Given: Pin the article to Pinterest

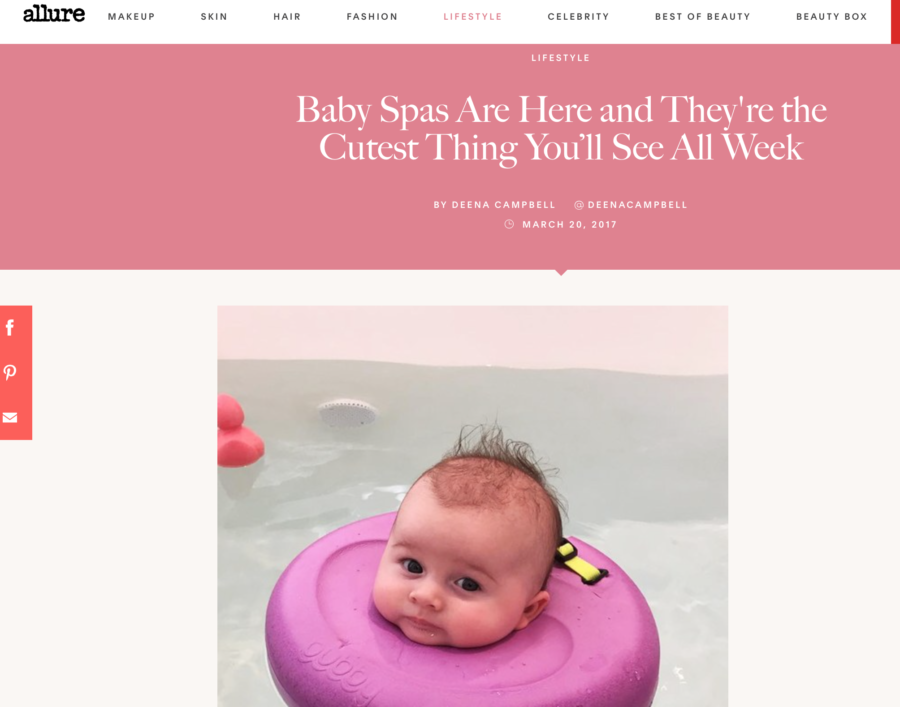Looking at the screenshot, I should pyautogui.click(x=10, y=372).
